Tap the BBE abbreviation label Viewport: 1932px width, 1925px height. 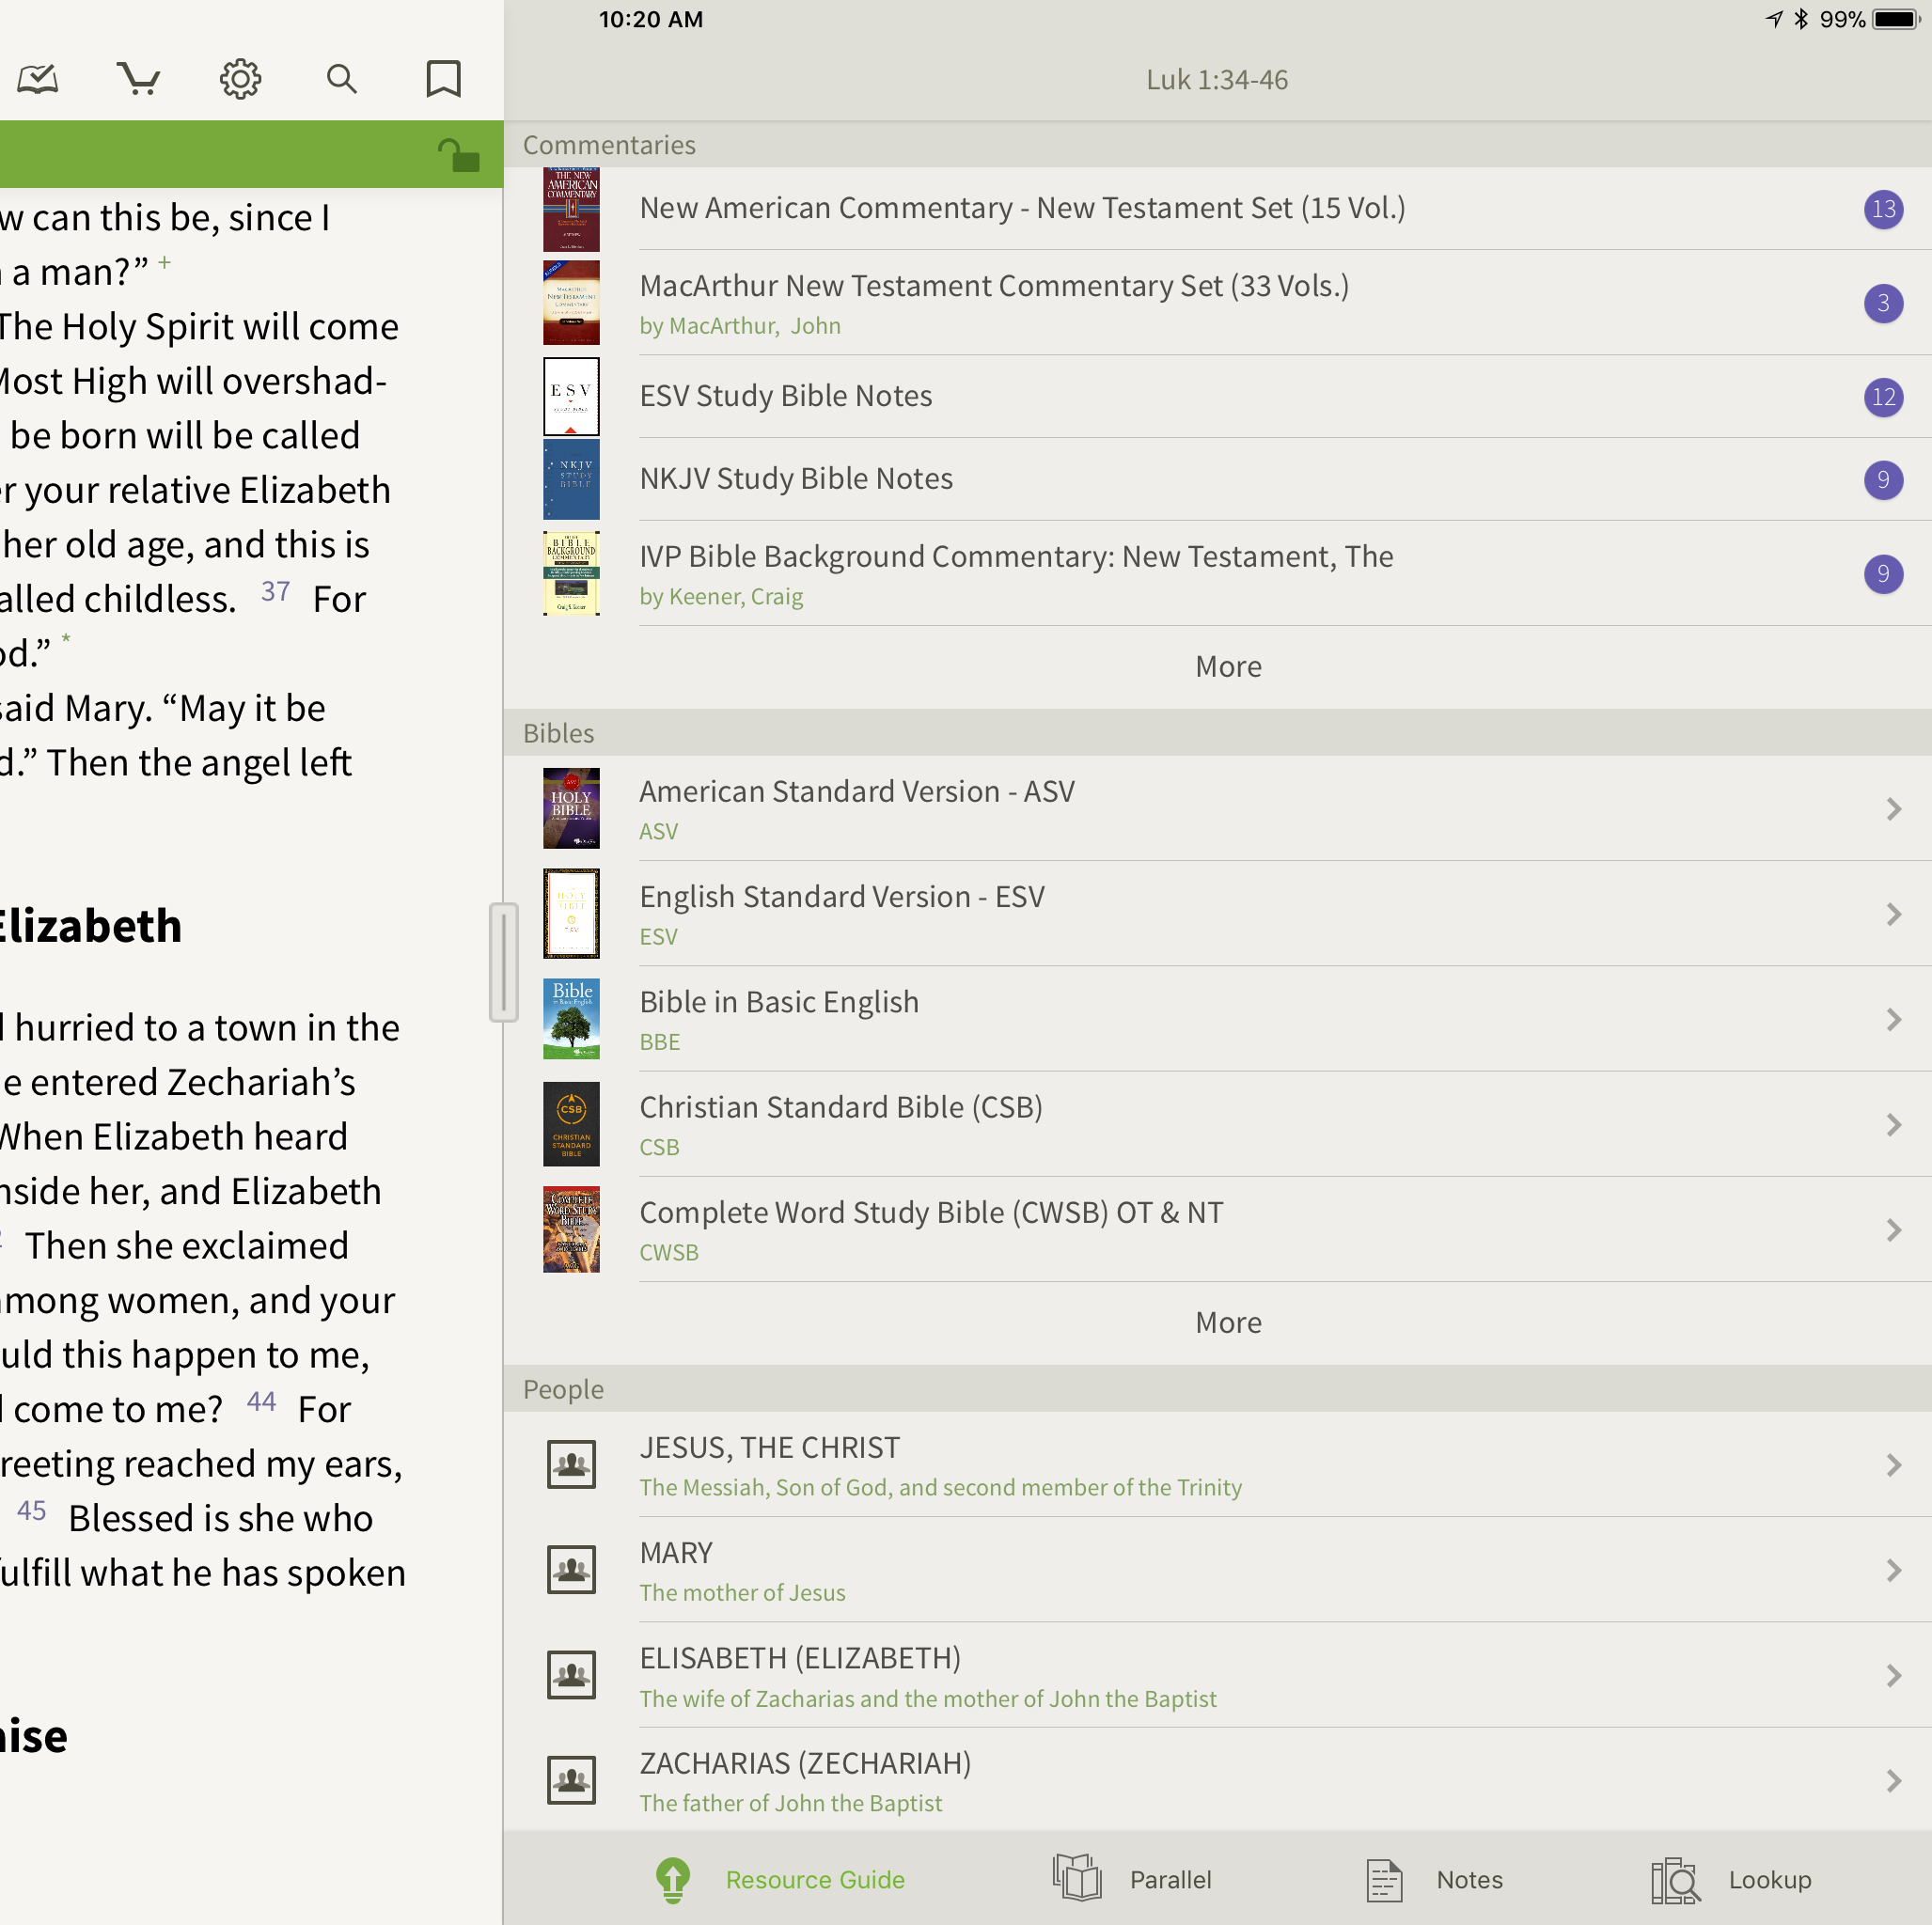[x=660, y=1042]
